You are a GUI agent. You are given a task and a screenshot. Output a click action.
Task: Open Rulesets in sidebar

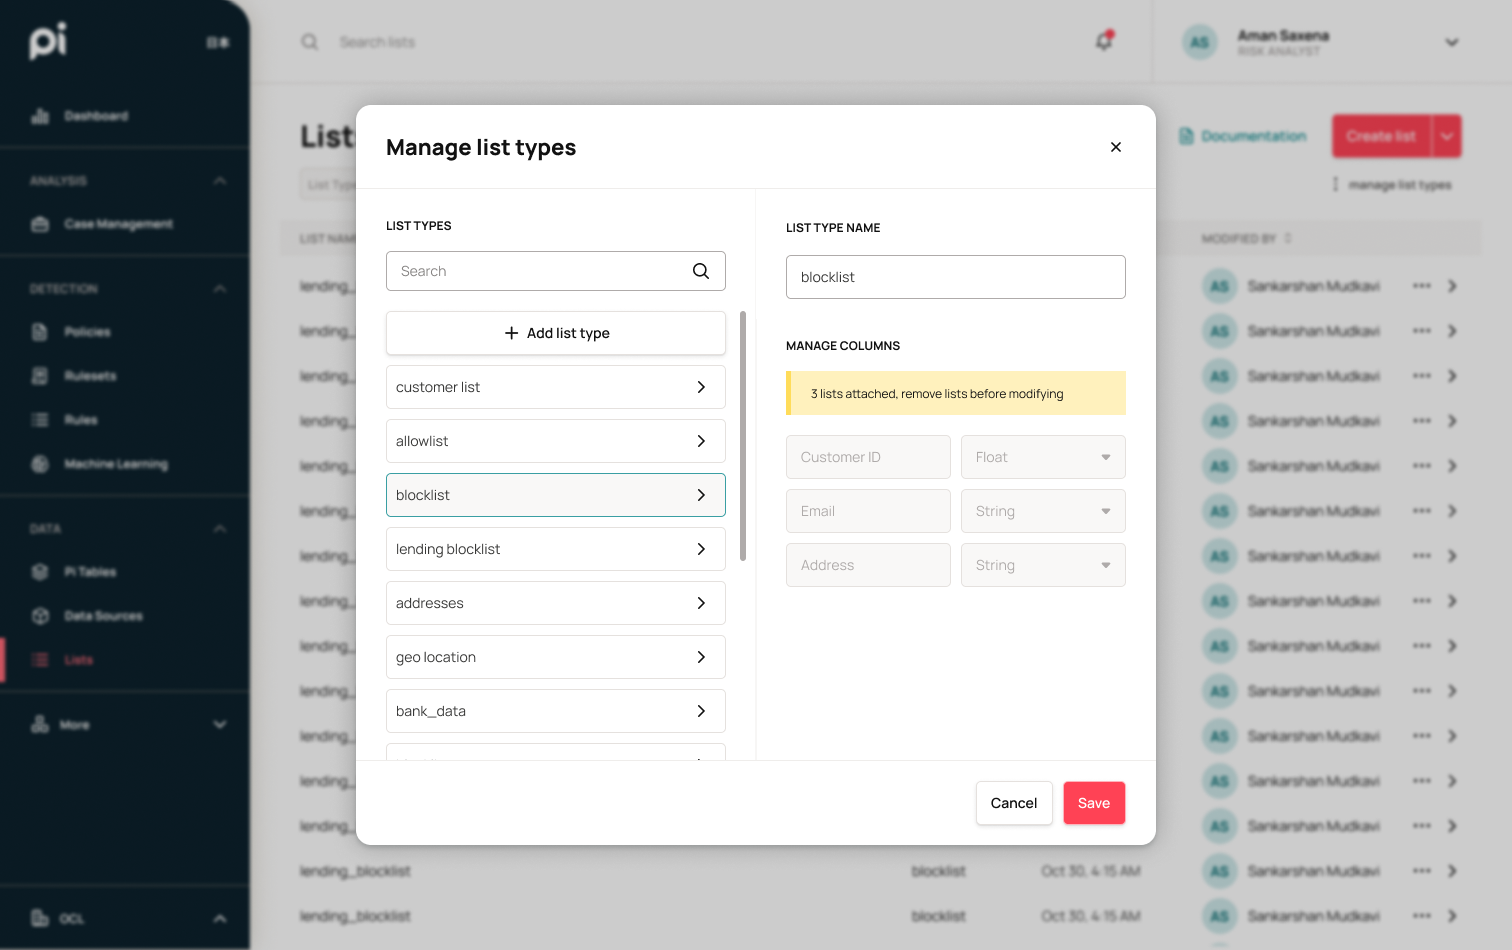pos(90,376)
